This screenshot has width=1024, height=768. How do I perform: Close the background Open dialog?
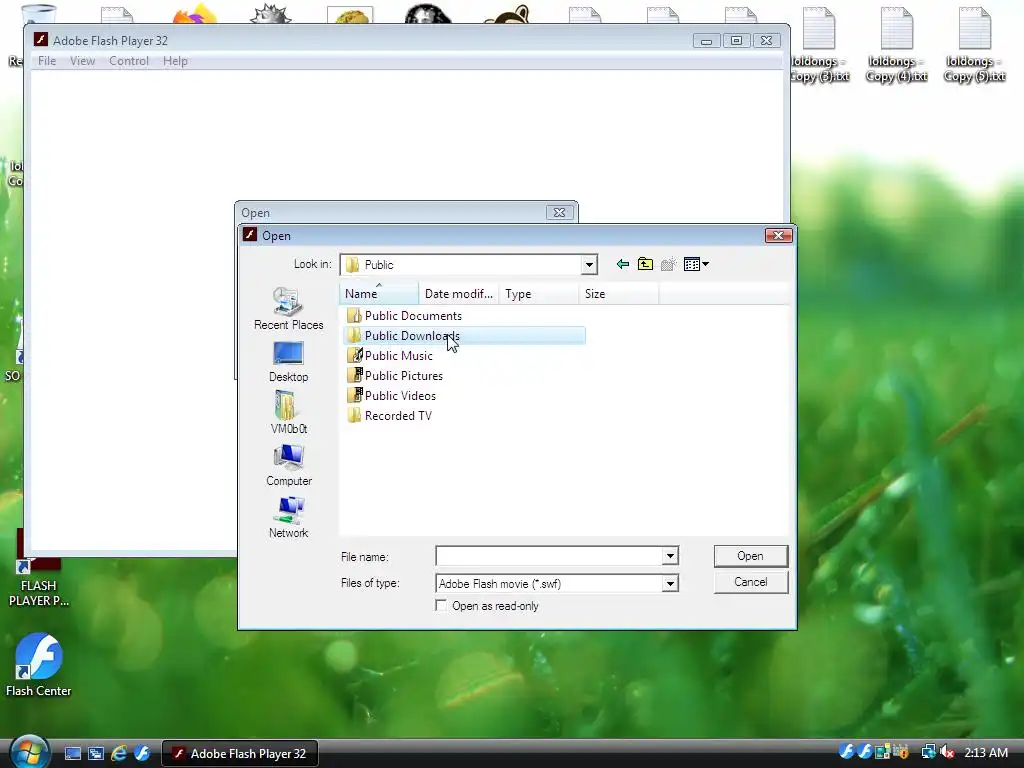[x=560, y=212]
